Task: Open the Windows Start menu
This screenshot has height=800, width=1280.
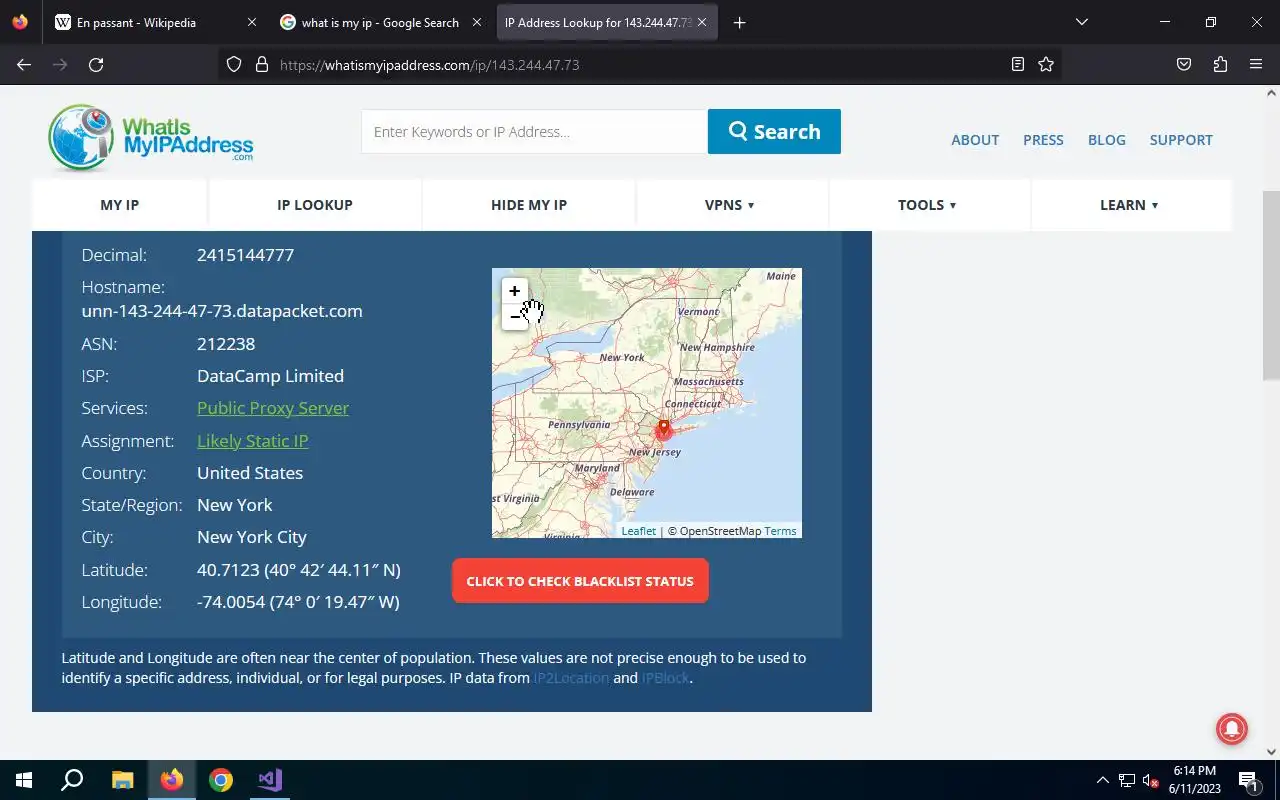Action: 24,780
